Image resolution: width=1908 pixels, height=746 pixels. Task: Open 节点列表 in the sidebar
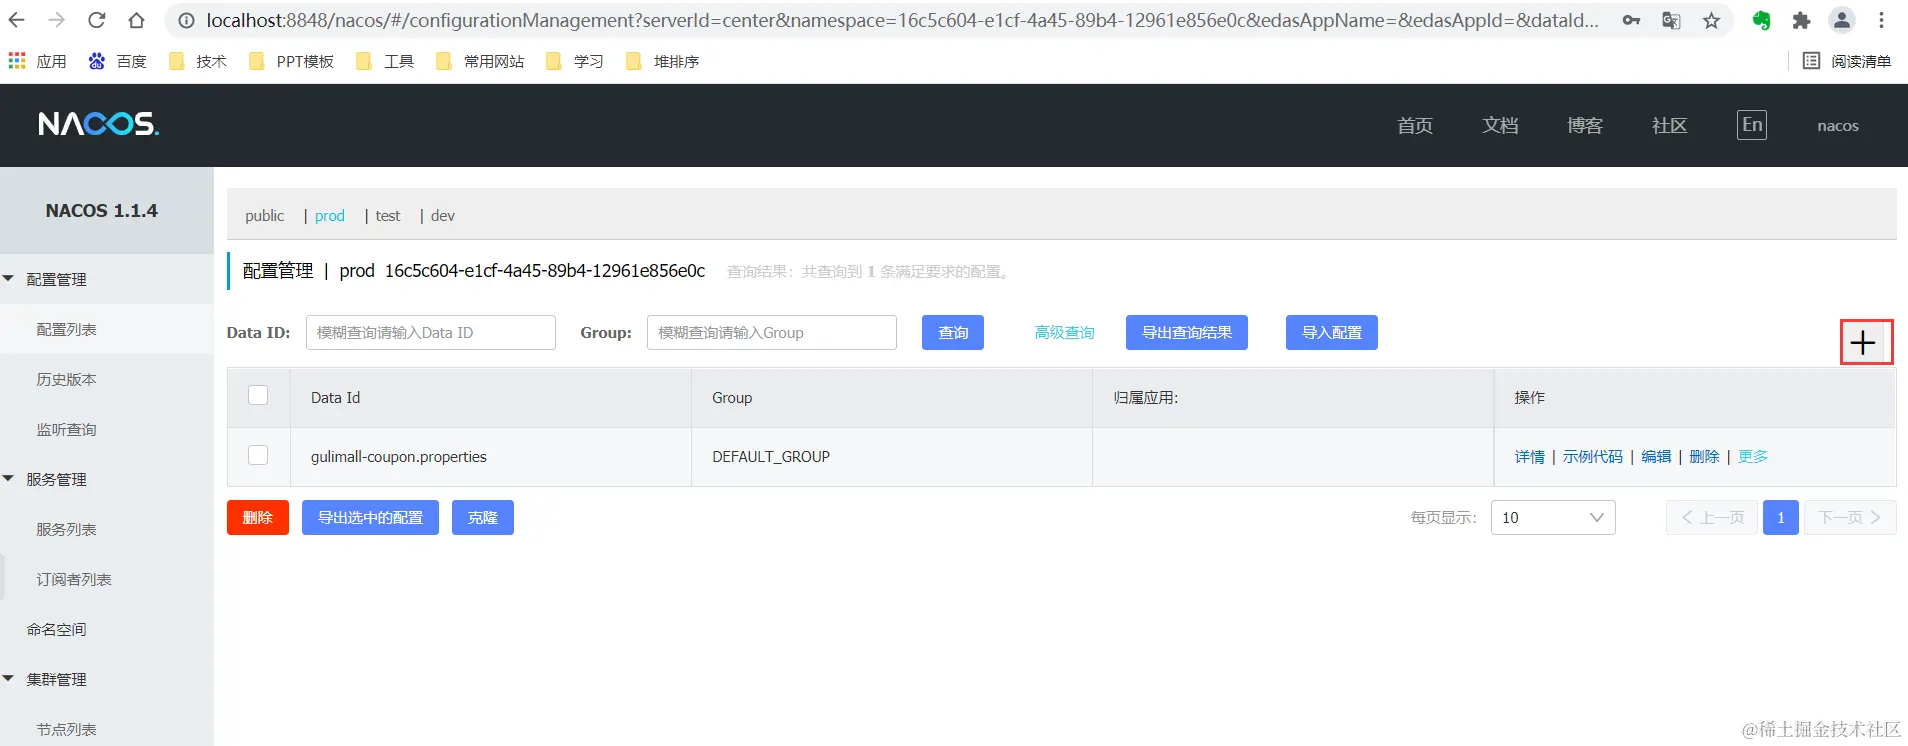(66, 729)
